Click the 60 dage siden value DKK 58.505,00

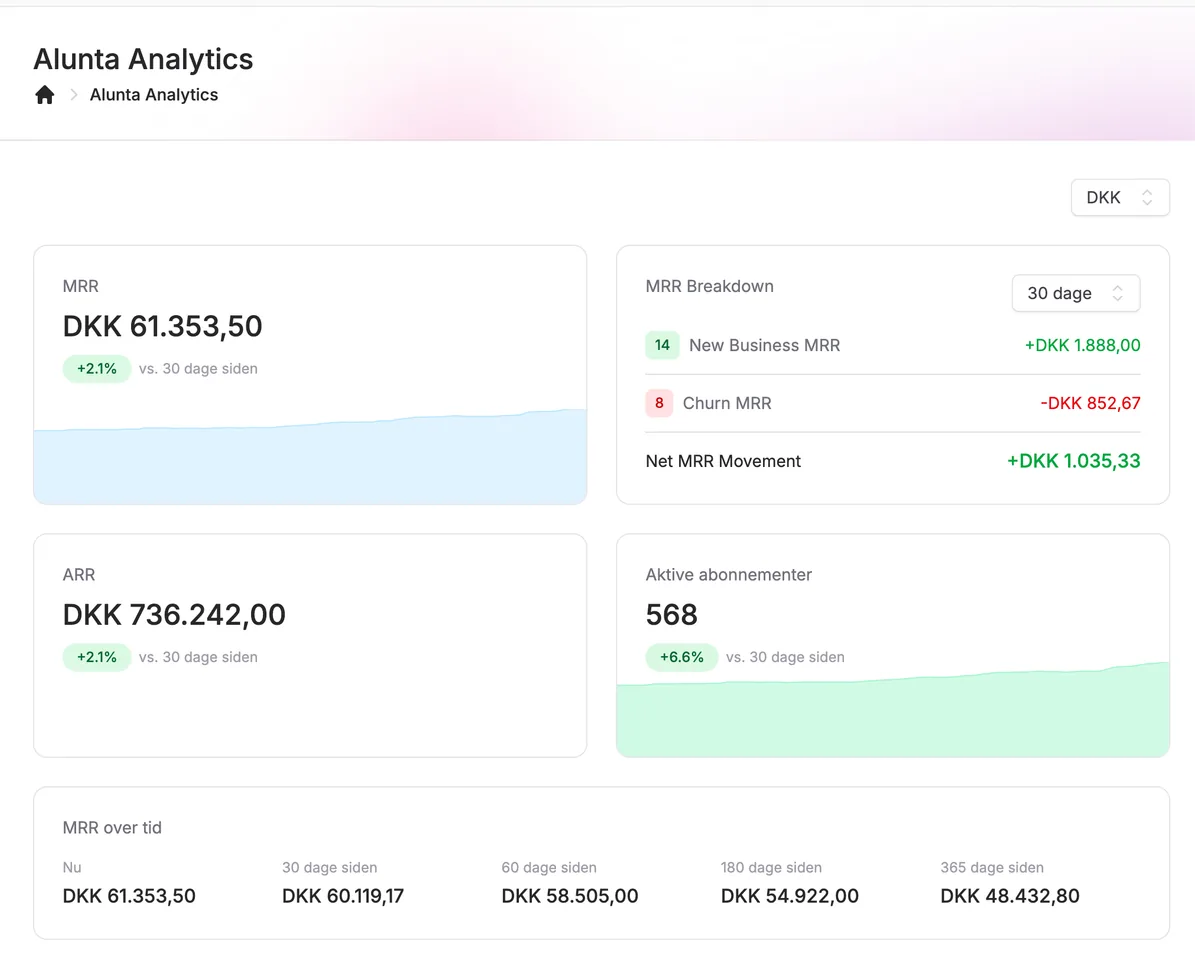(570, 896)
